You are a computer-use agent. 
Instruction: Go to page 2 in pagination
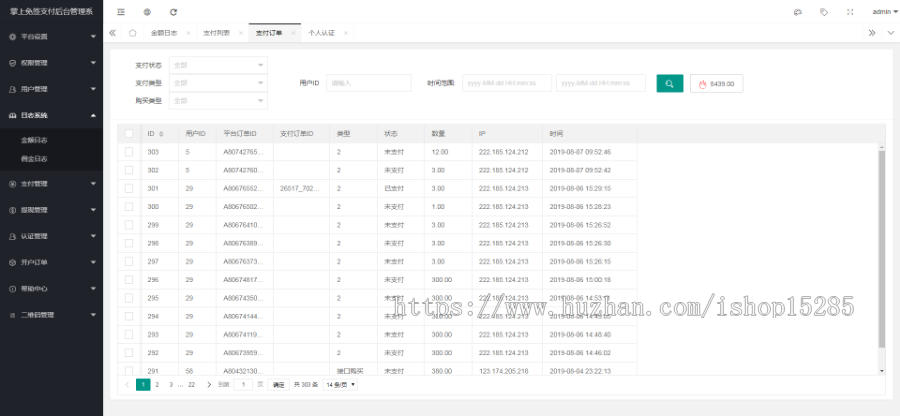point(157,384)
